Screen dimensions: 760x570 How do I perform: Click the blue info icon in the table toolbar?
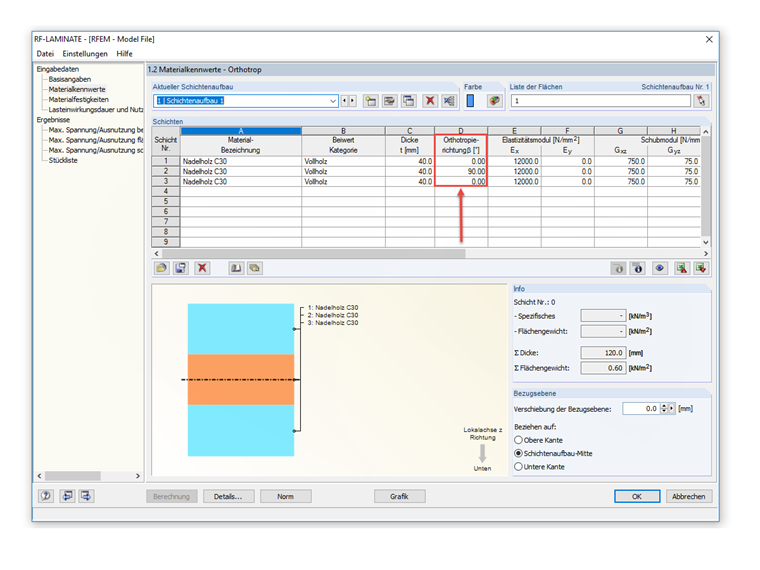[638, 268]
